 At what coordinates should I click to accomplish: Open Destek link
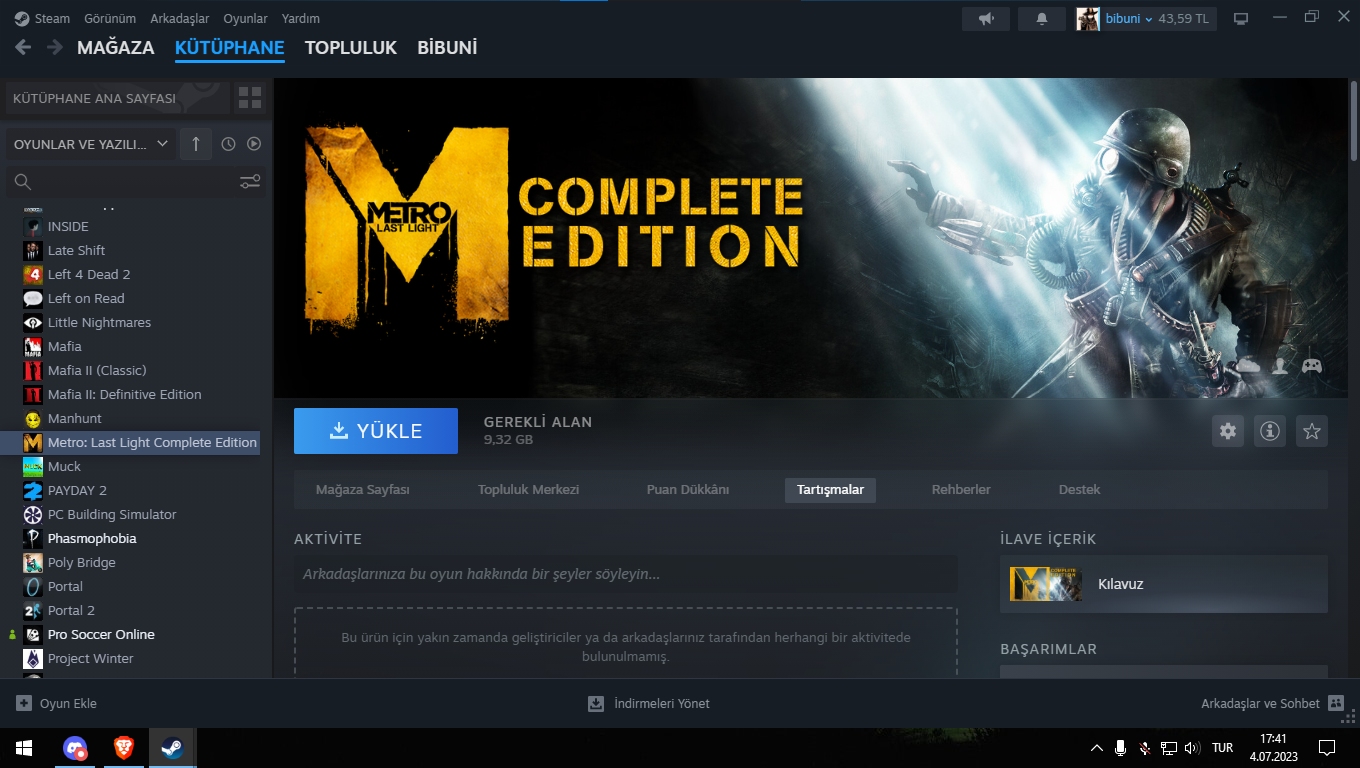1079,490
